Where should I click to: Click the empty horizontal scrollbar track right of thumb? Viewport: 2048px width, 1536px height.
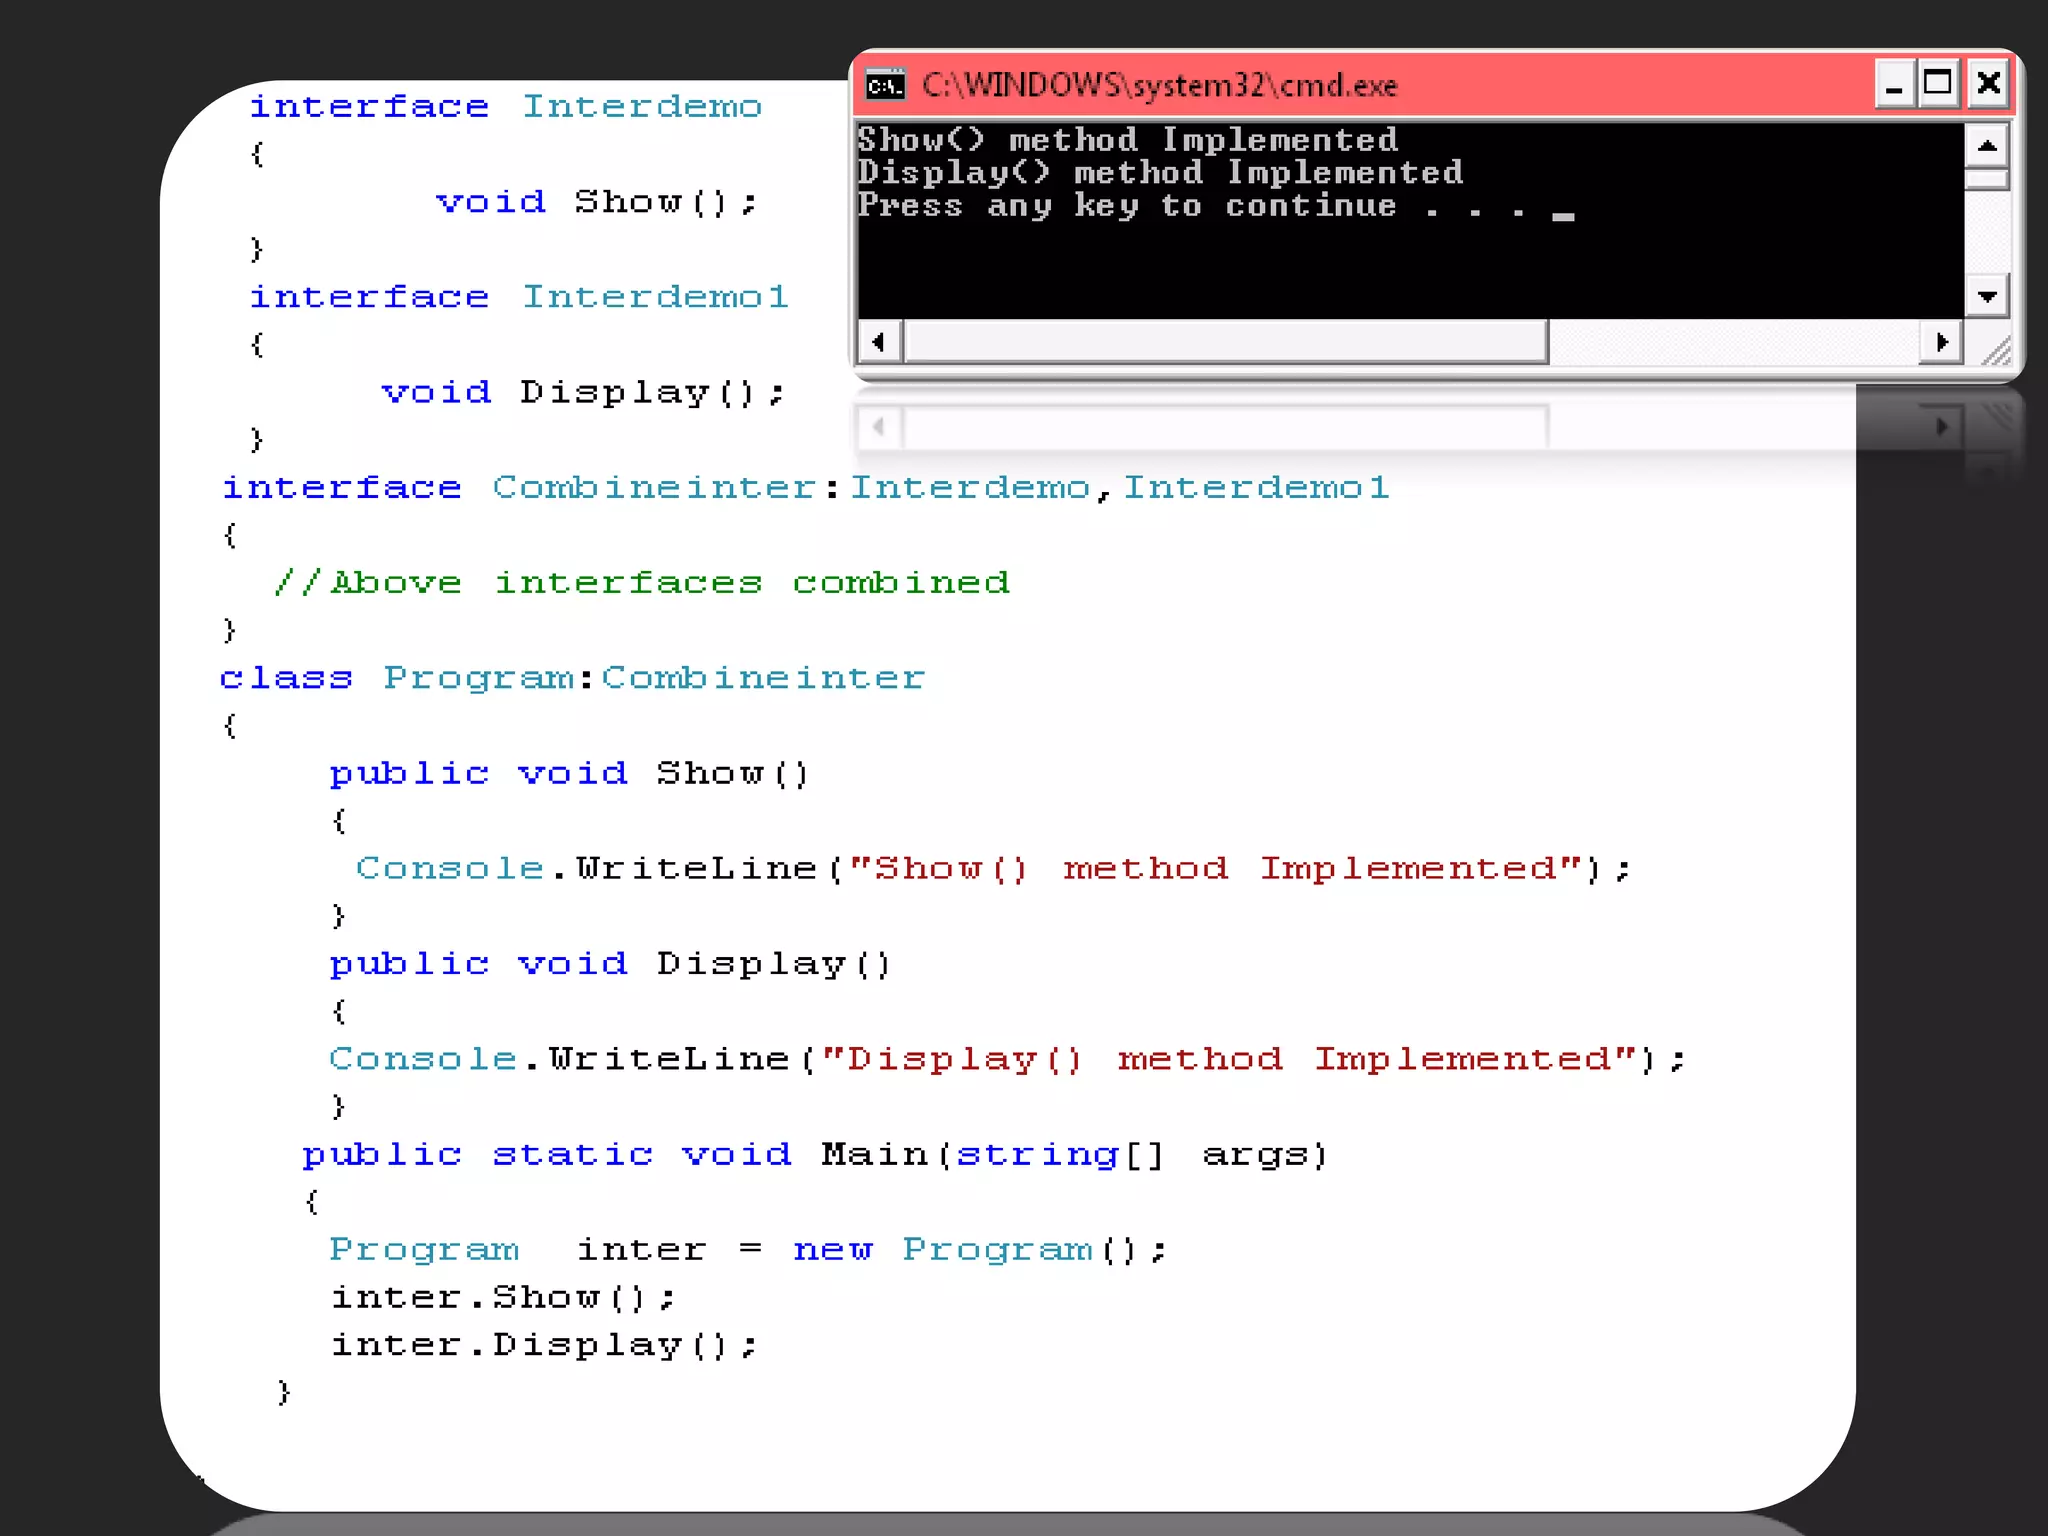click(1732, 342)
